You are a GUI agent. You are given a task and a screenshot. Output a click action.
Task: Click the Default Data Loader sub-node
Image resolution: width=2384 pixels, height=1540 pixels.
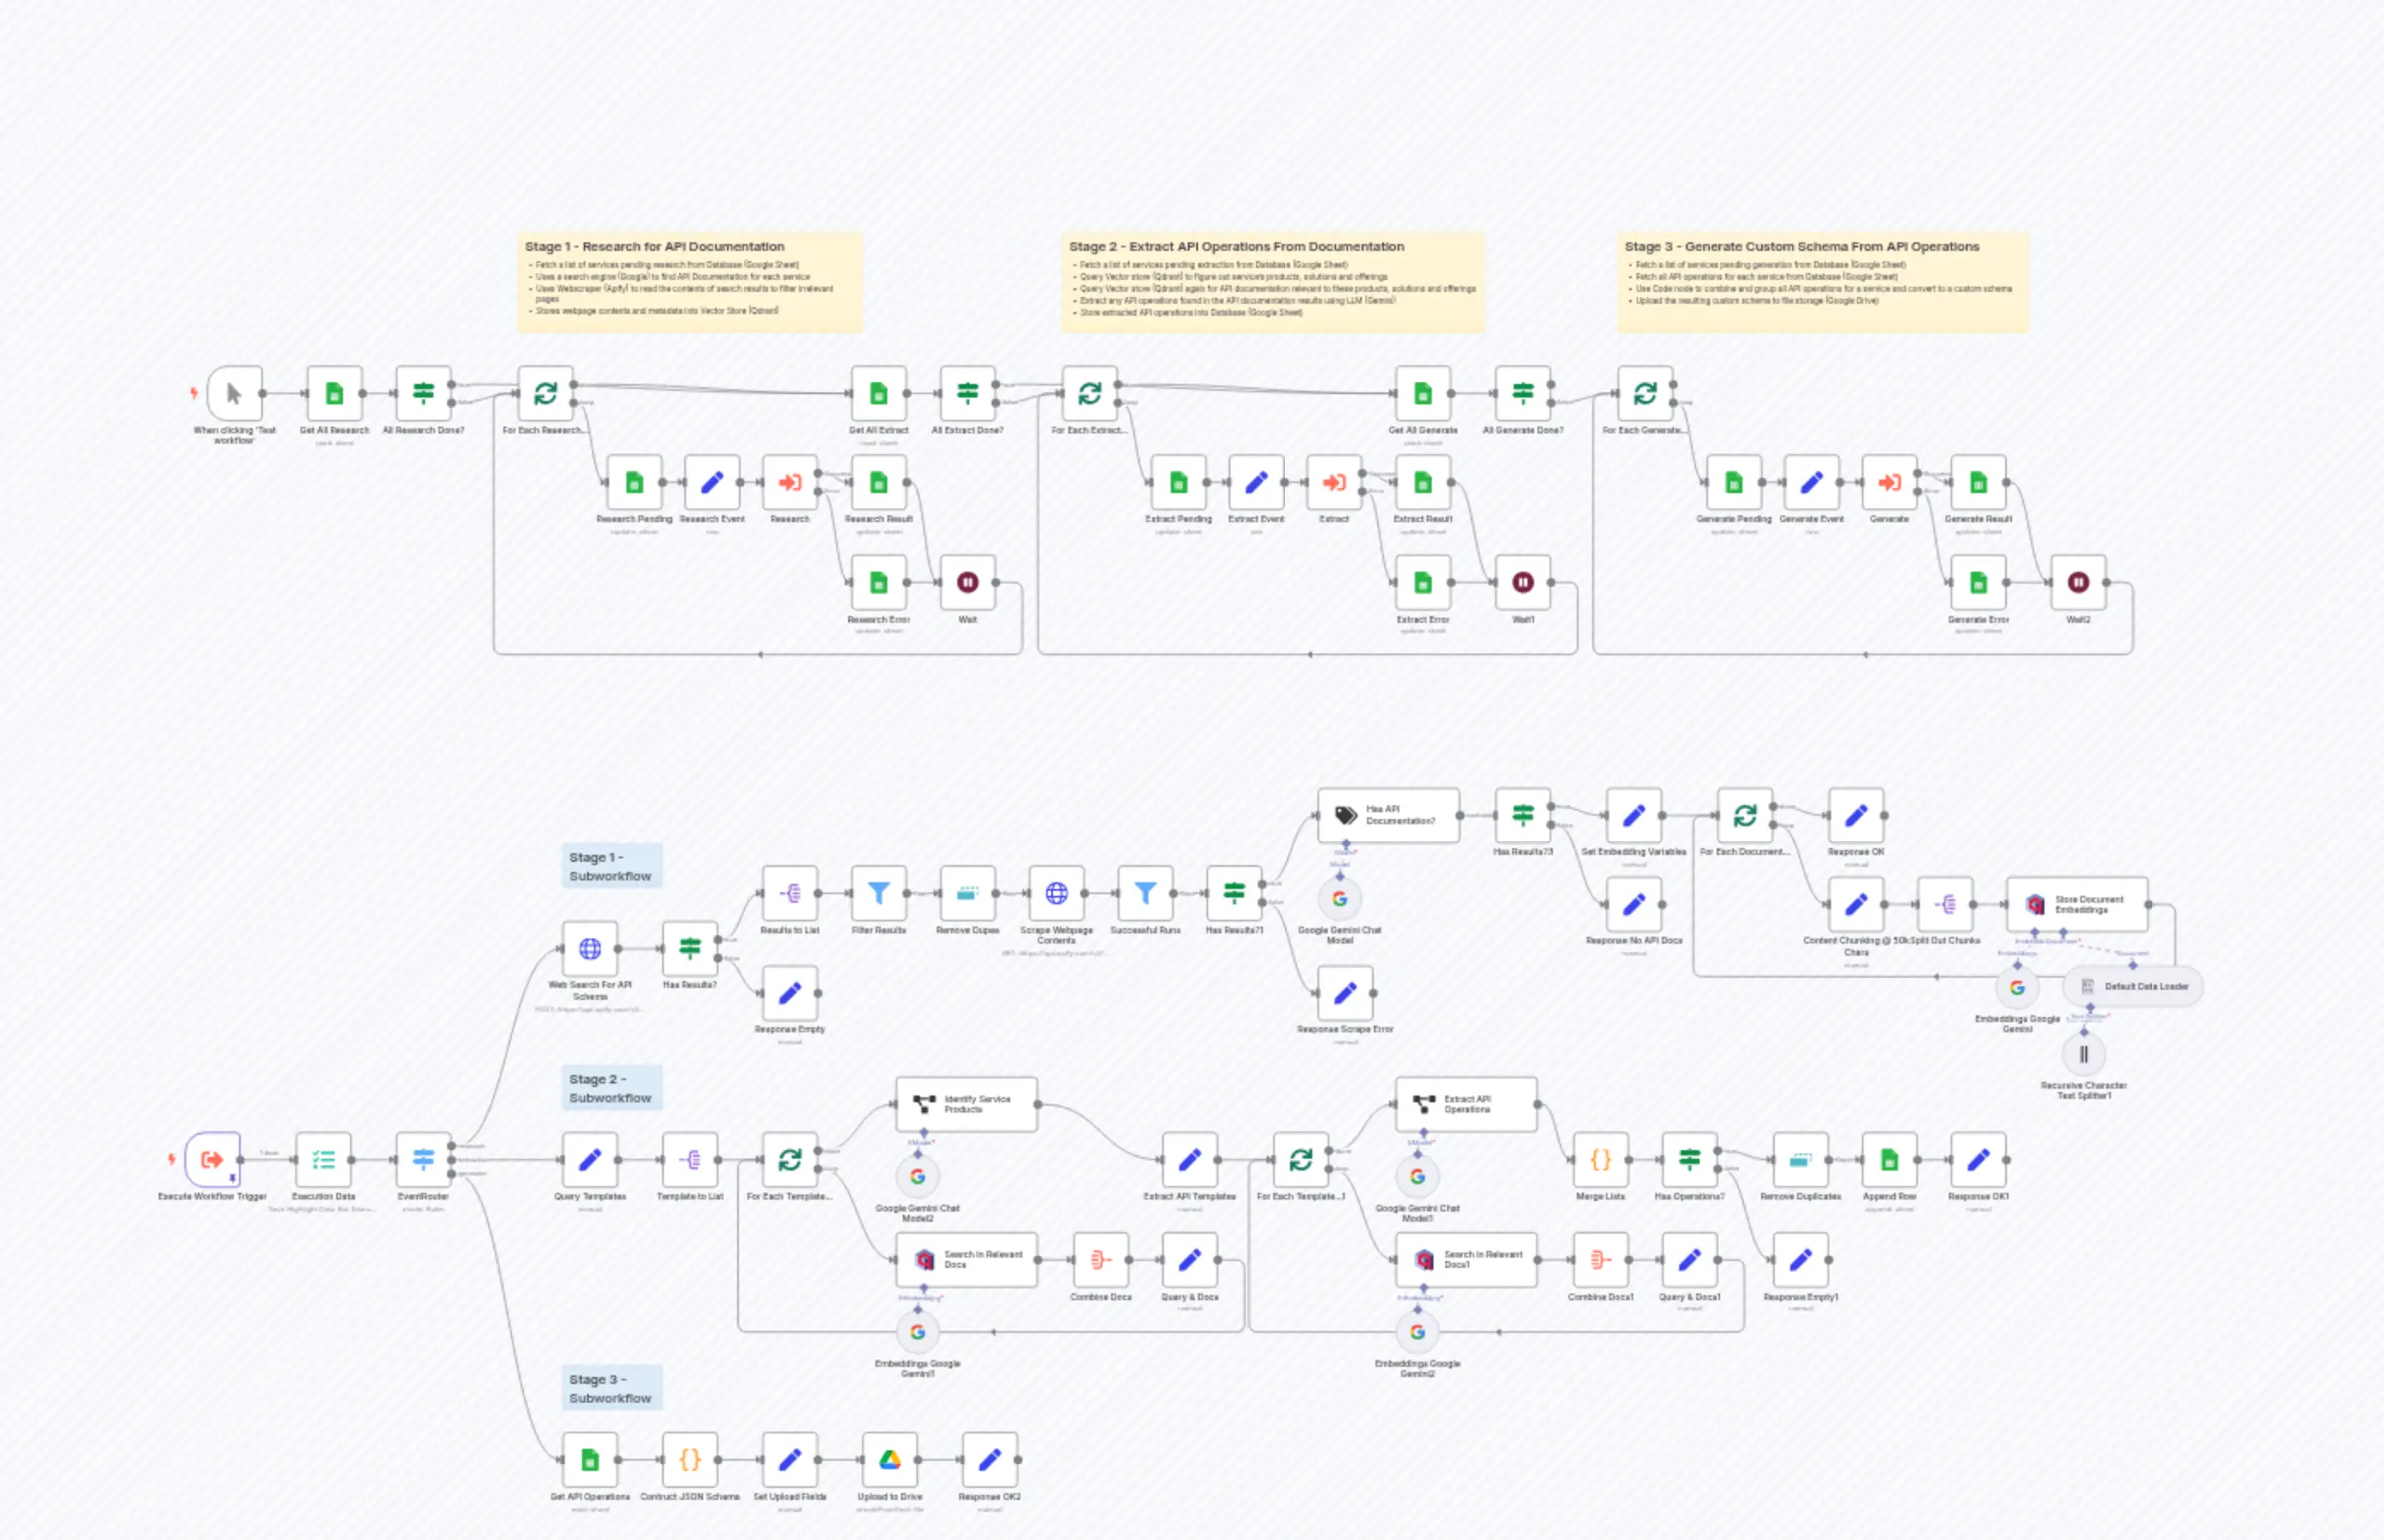tap(2132, 986)
